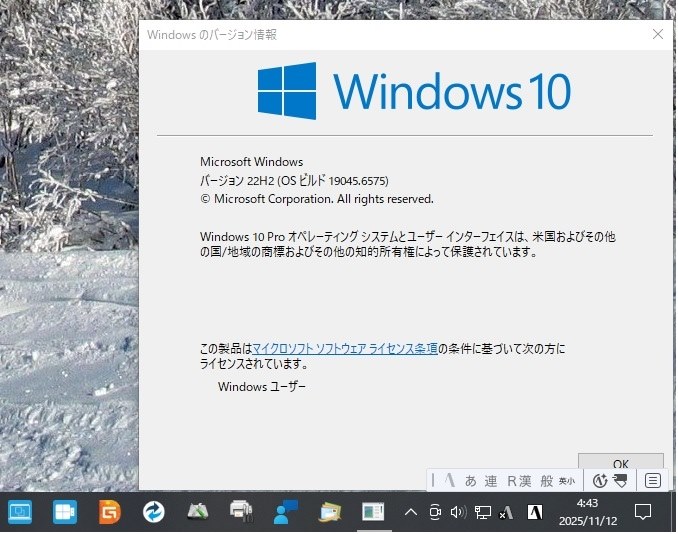Open the blue circular arrows sync app
Viewport: 678px width, 534px height.
click(154, 512)
